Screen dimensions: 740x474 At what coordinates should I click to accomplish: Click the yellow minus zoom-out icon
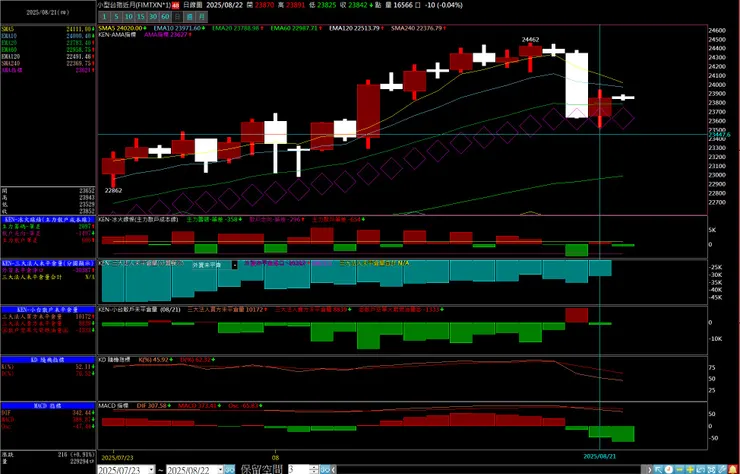pos(680,469)
